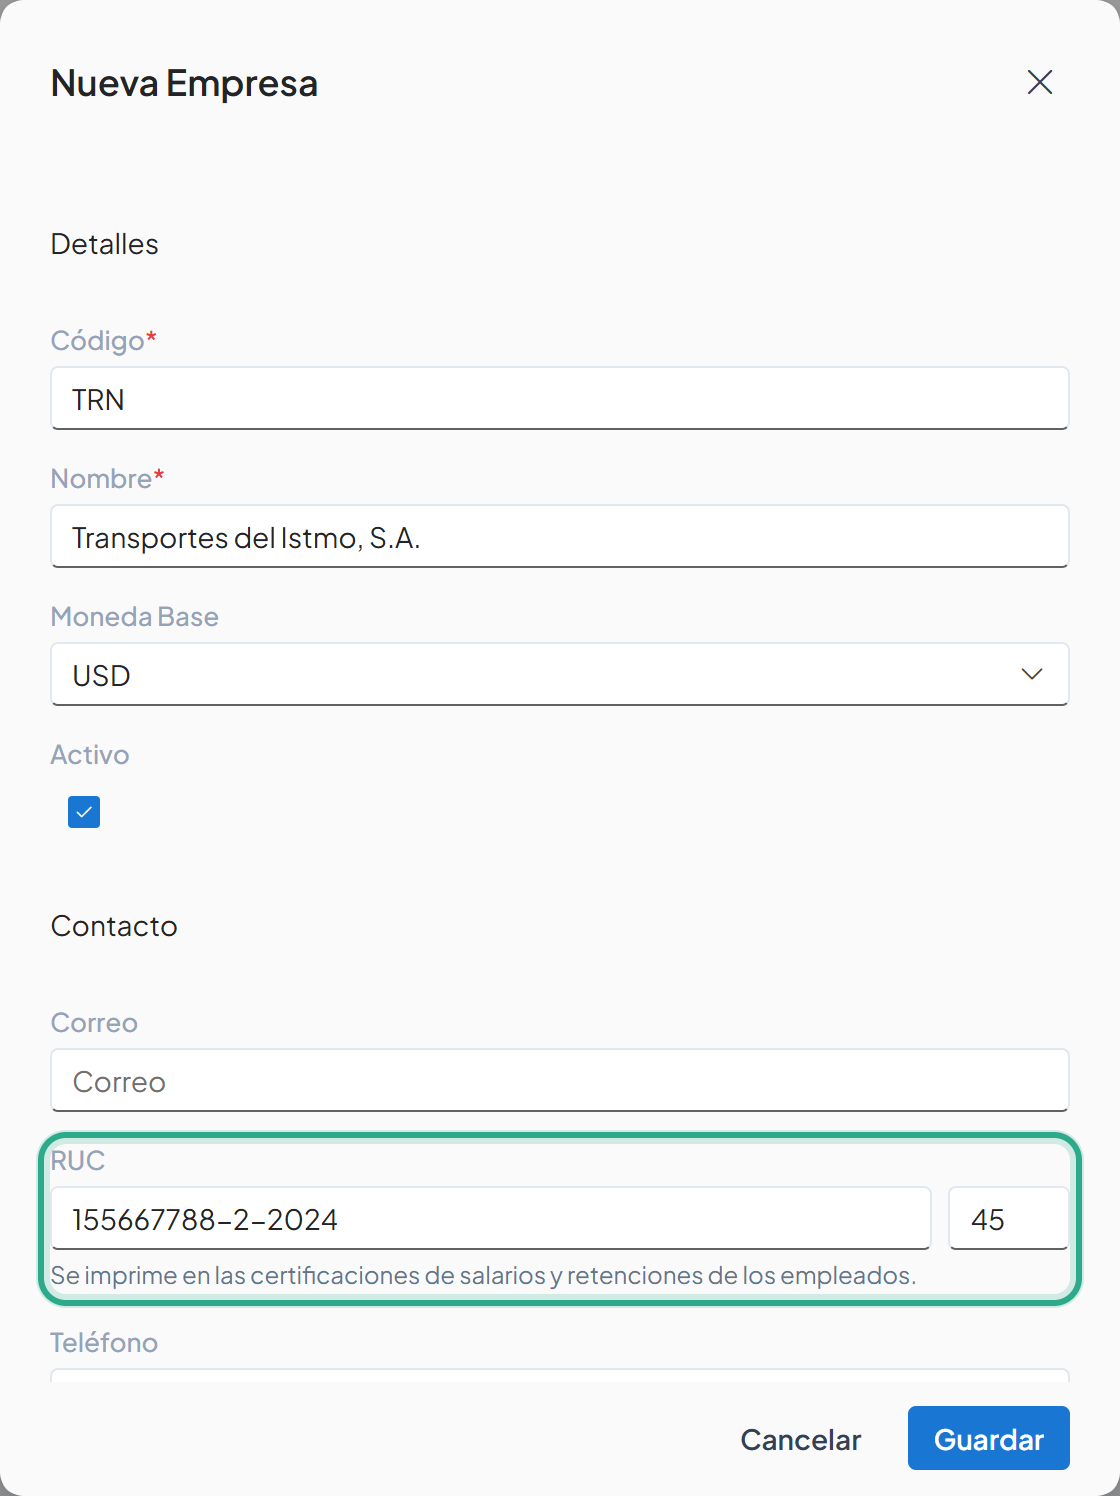The image size is (1120, 1496).
Task: Click the Código input field
Action: coord(560,398)
